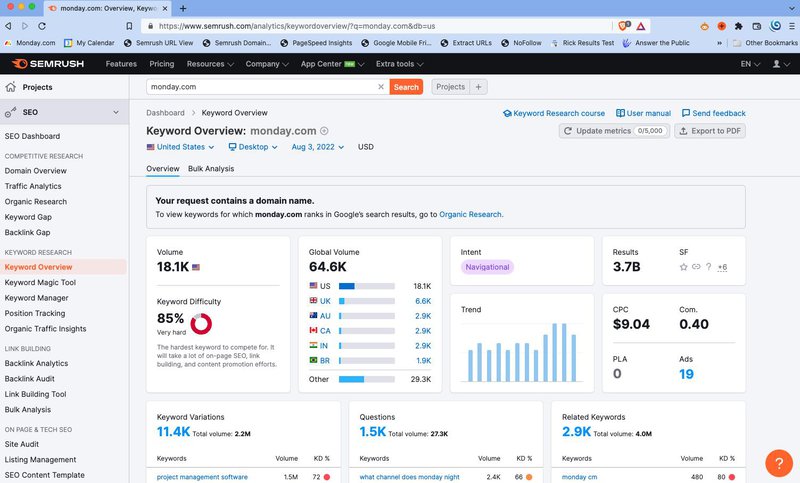Click the UK country link in Global Volume

325,301
